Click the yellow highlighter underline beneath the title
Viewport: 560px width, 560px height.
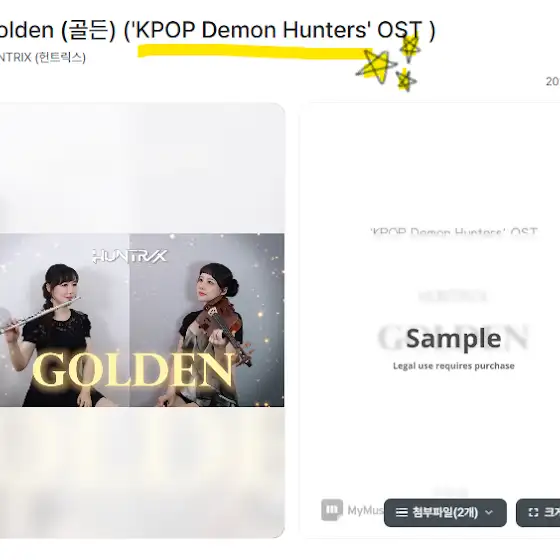point(255,51)
